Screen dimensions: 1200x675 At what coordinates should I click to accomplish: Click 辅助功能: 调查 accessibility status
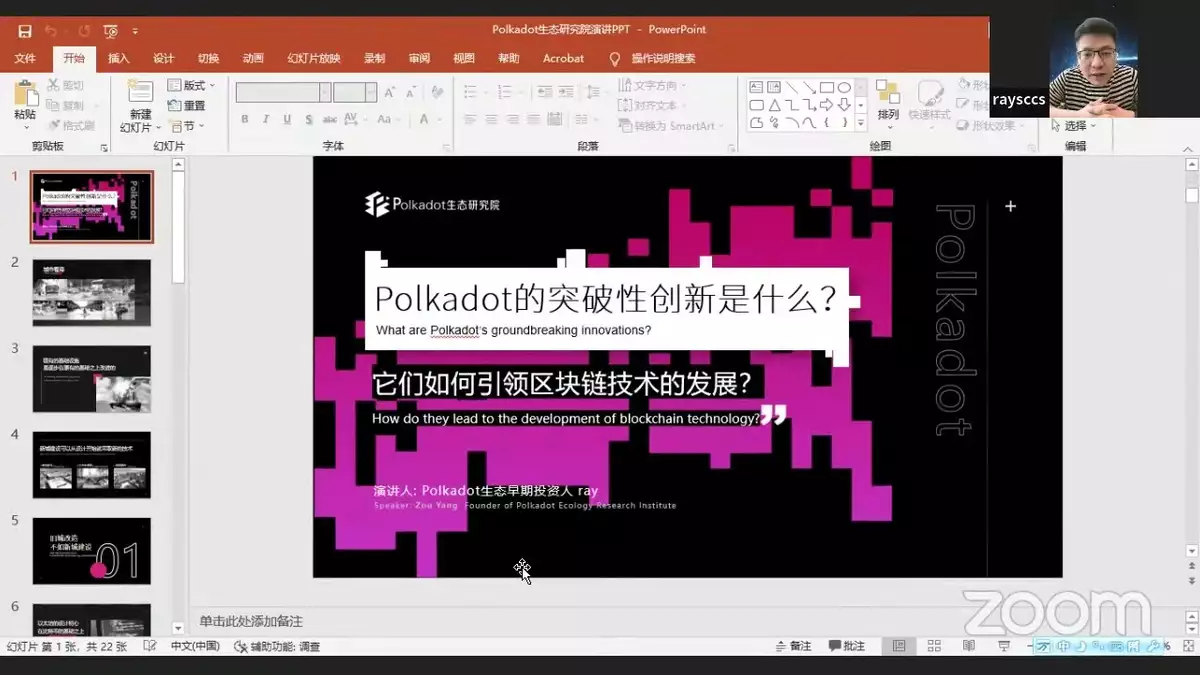(x=277, y=647)
